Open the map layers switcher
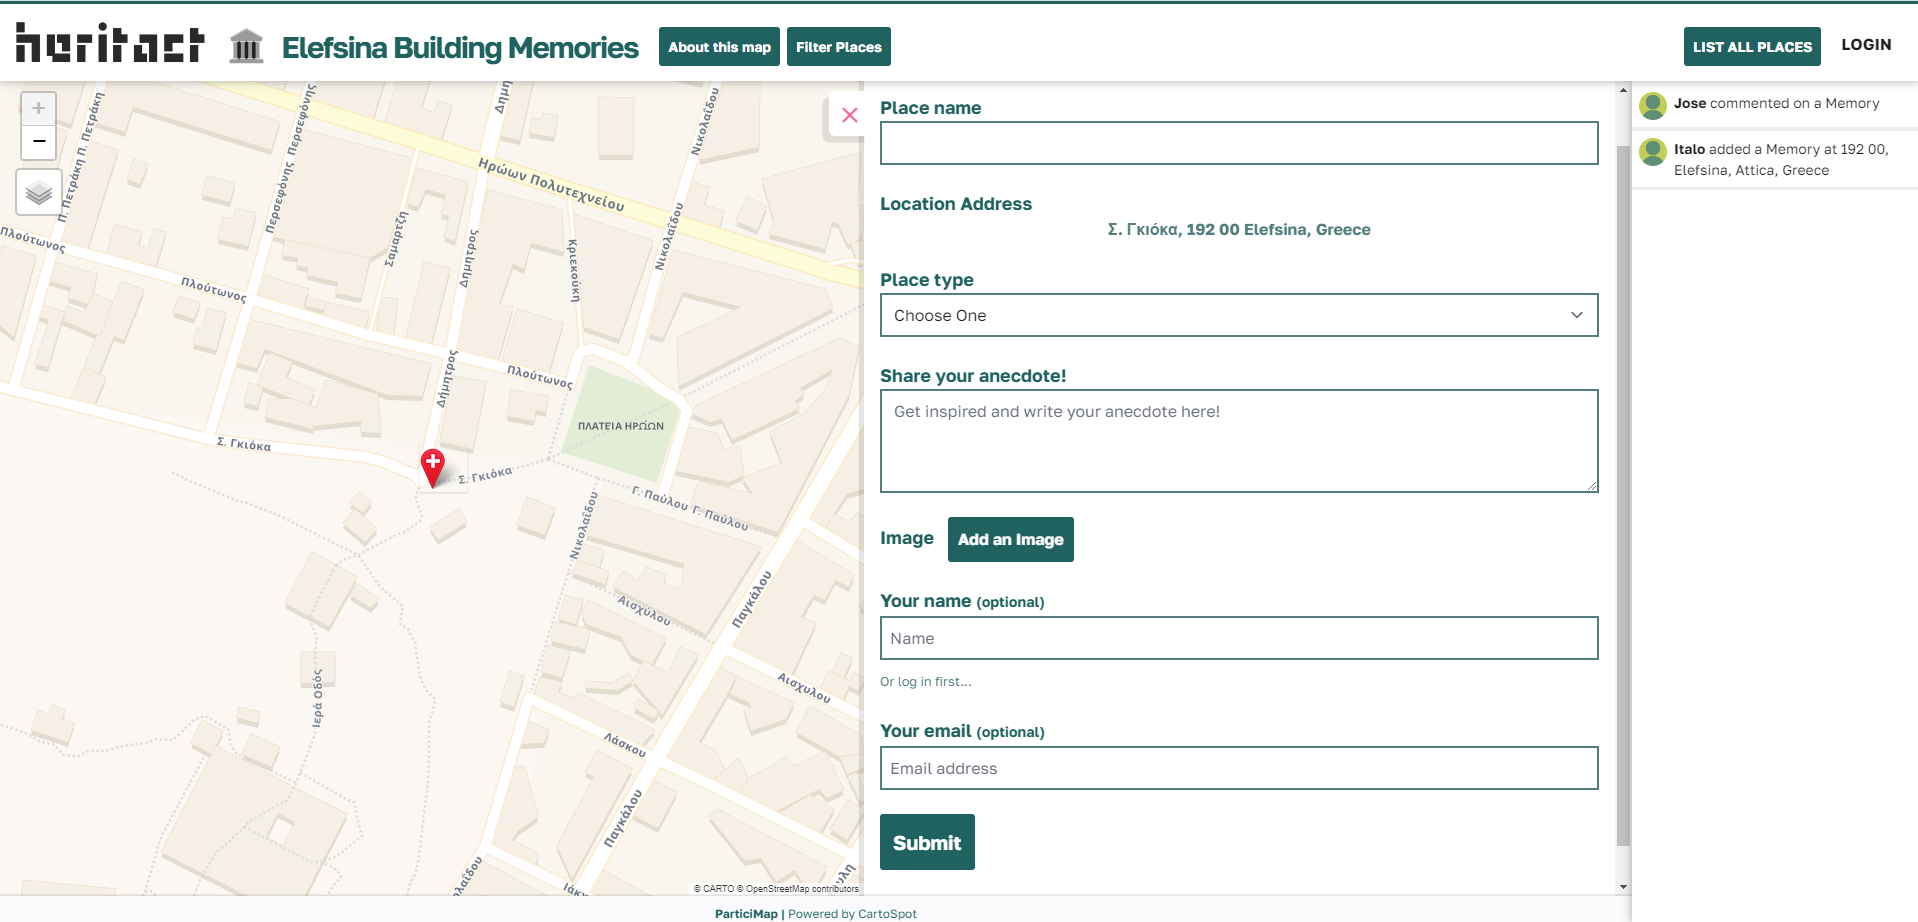This screenshot has height=922, width=1918. pyautogui.click(x=39, y=192)
